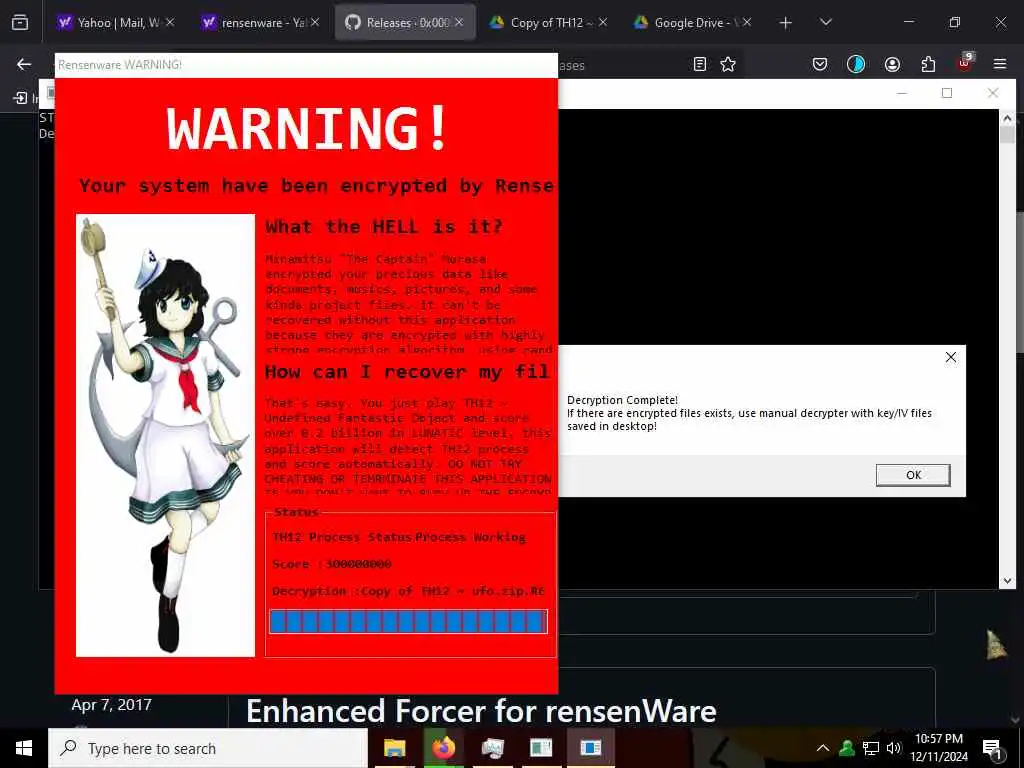Open File Explorer from the taskbar
This screenshot has height=768, width=1024.
[x=394, y=748]
